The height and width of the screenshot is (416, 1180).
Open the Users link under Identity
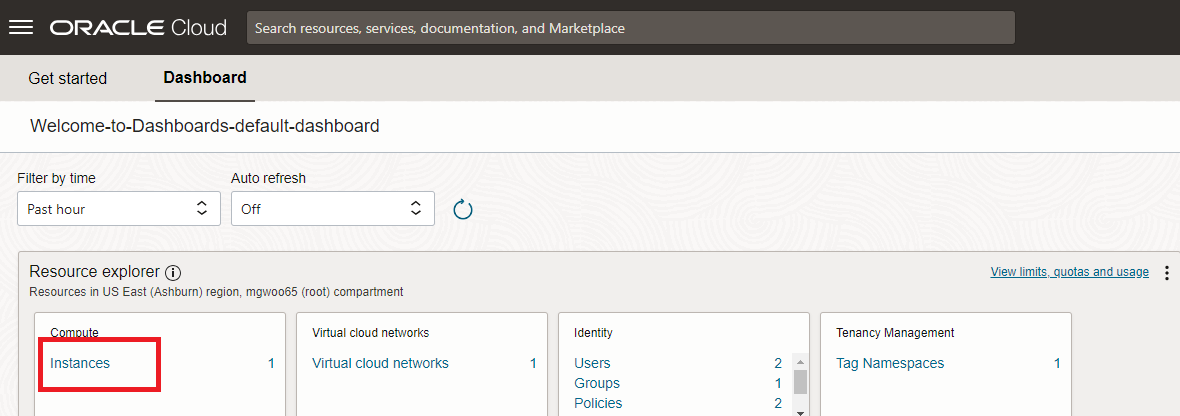click(592, 363)
